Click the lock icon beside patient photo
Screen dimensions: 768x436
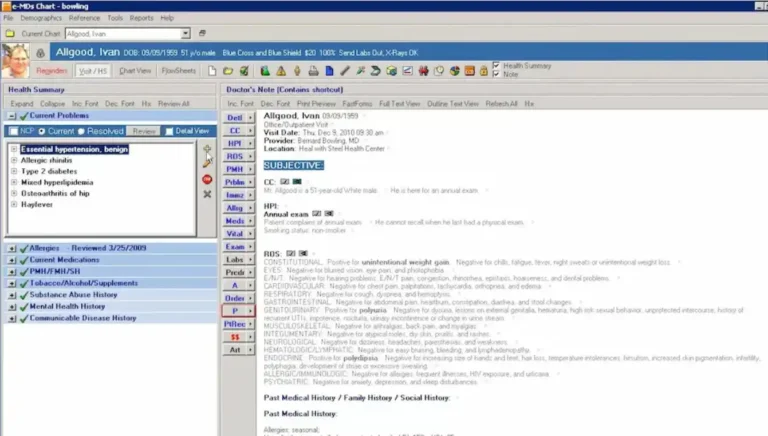(40, 52)
